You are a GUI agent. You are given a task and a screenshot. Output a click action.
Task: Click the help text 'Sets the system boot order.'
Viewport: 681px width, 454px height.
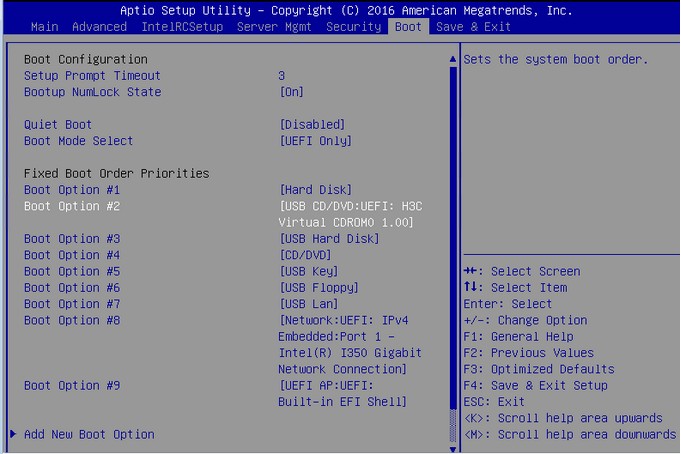coord(555,60)
